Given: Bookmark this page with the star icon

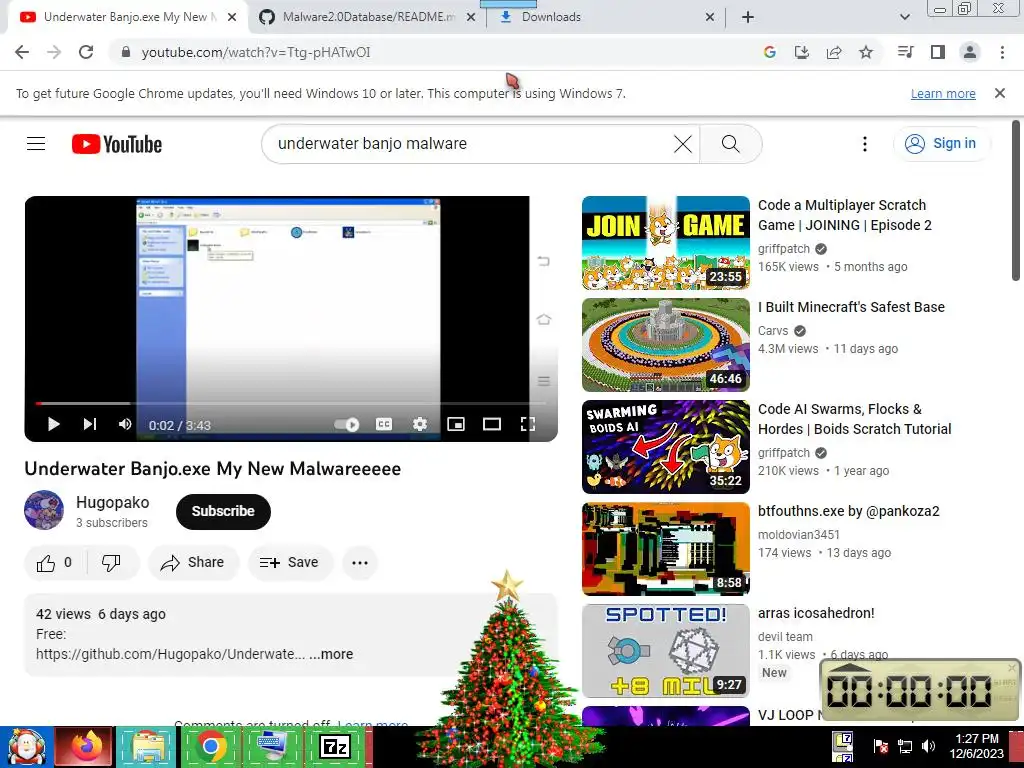Looking at the screenshot, I should point(866,52).
